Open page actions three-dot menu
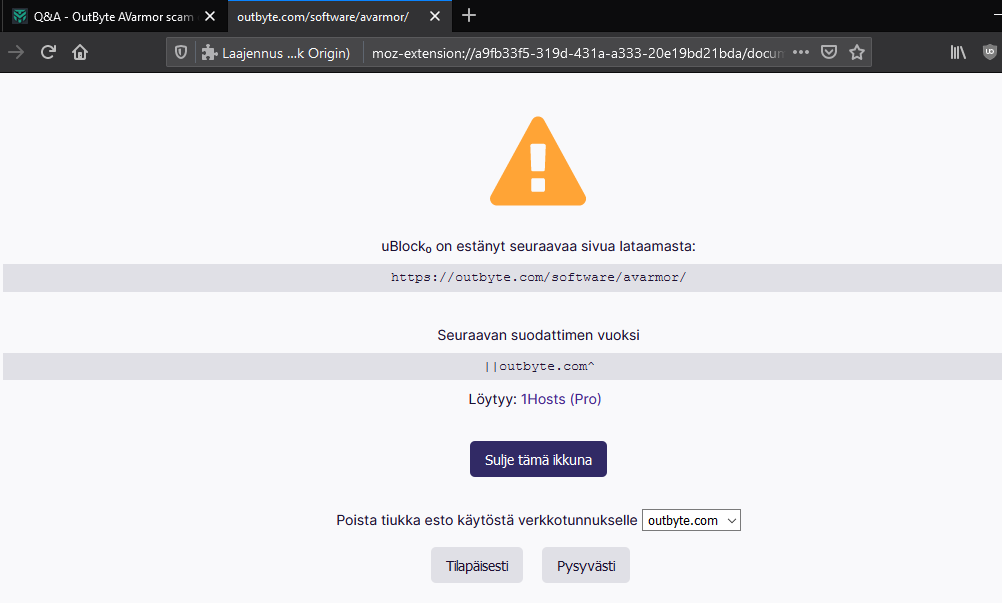Image resolution: width=1002 pixels, height=603 pixels. pos(801,52)
